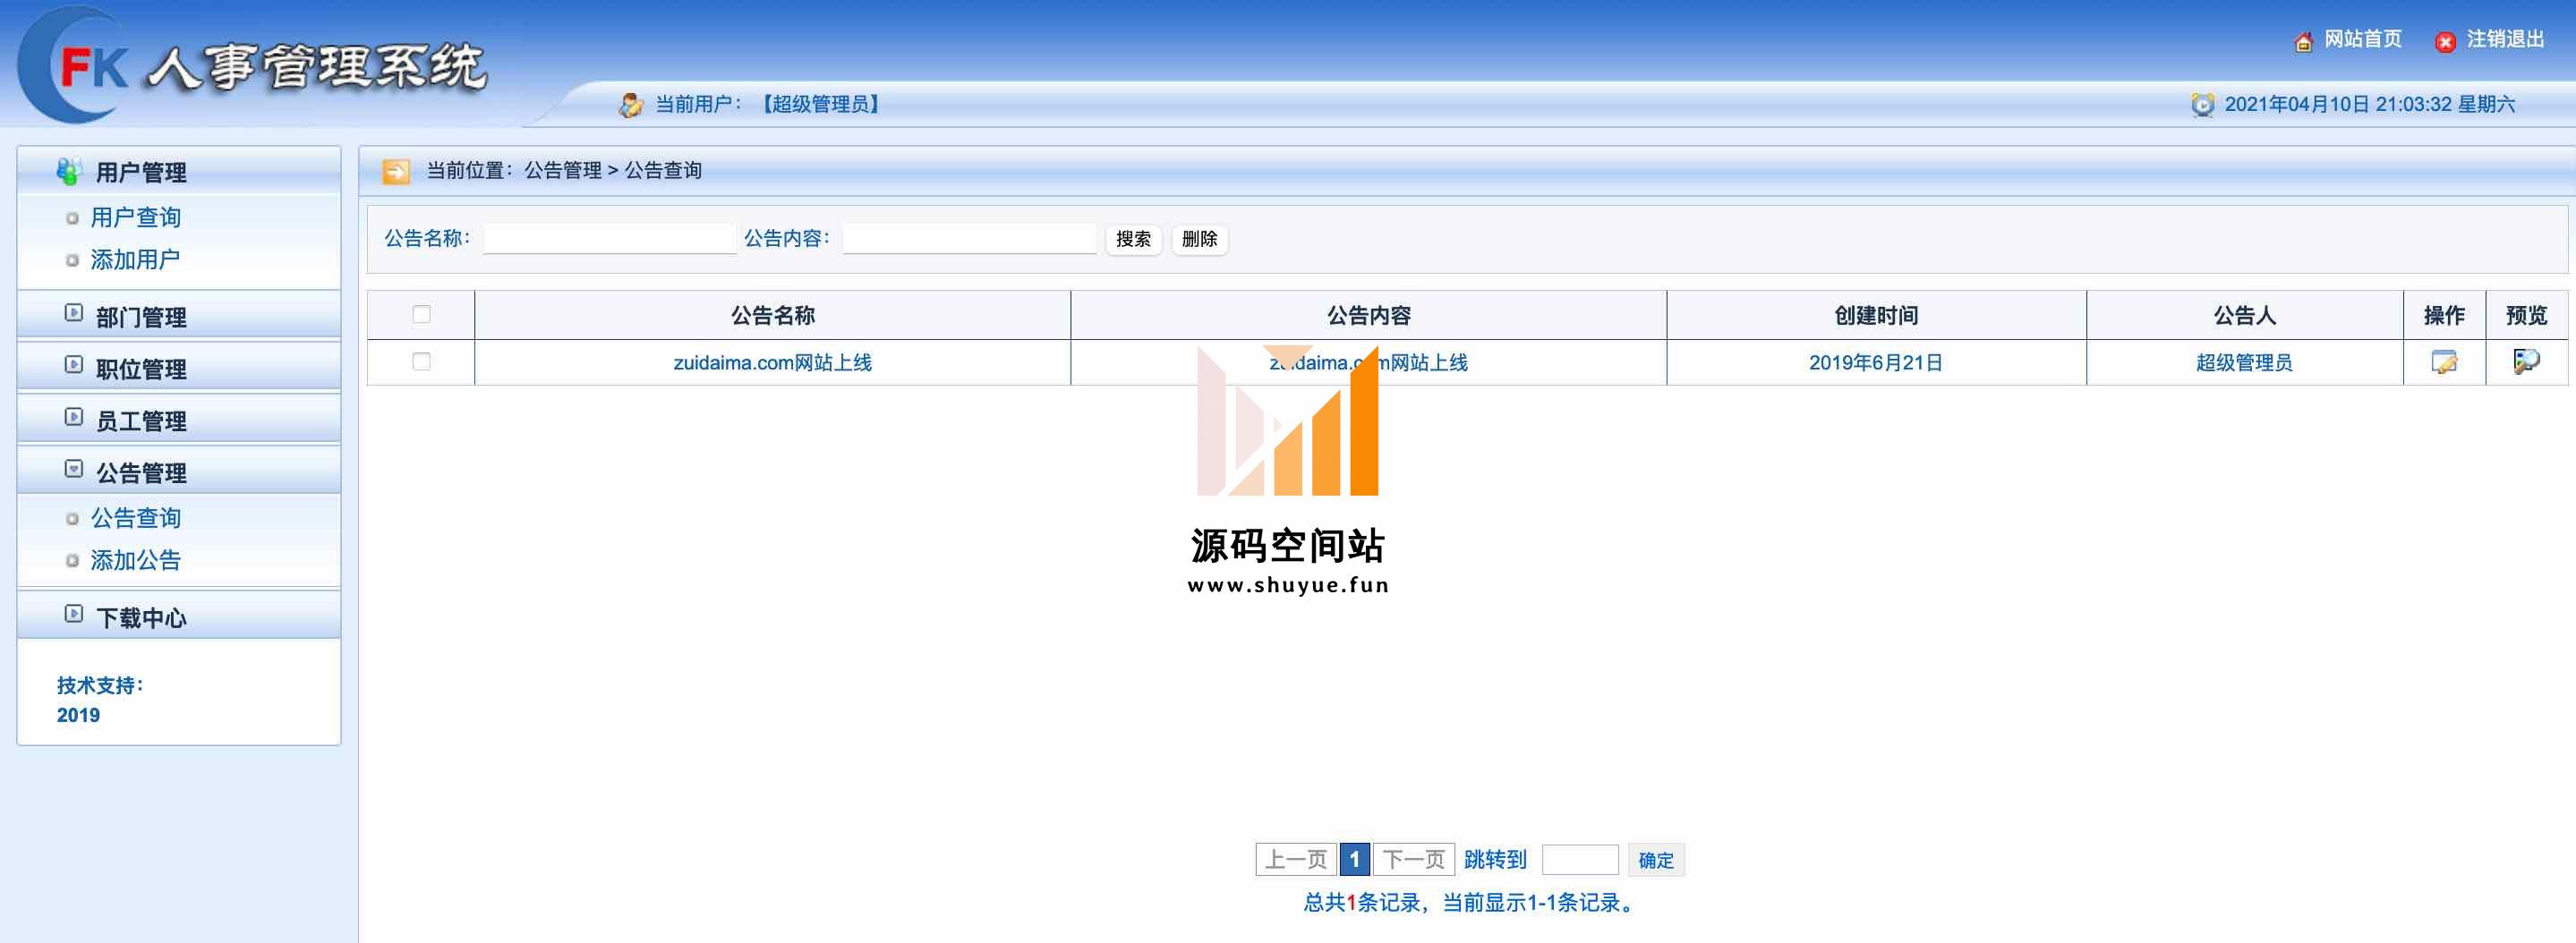Click the 下一页 next page button
Screen dimensions: 2576x943
[1413, 859]
